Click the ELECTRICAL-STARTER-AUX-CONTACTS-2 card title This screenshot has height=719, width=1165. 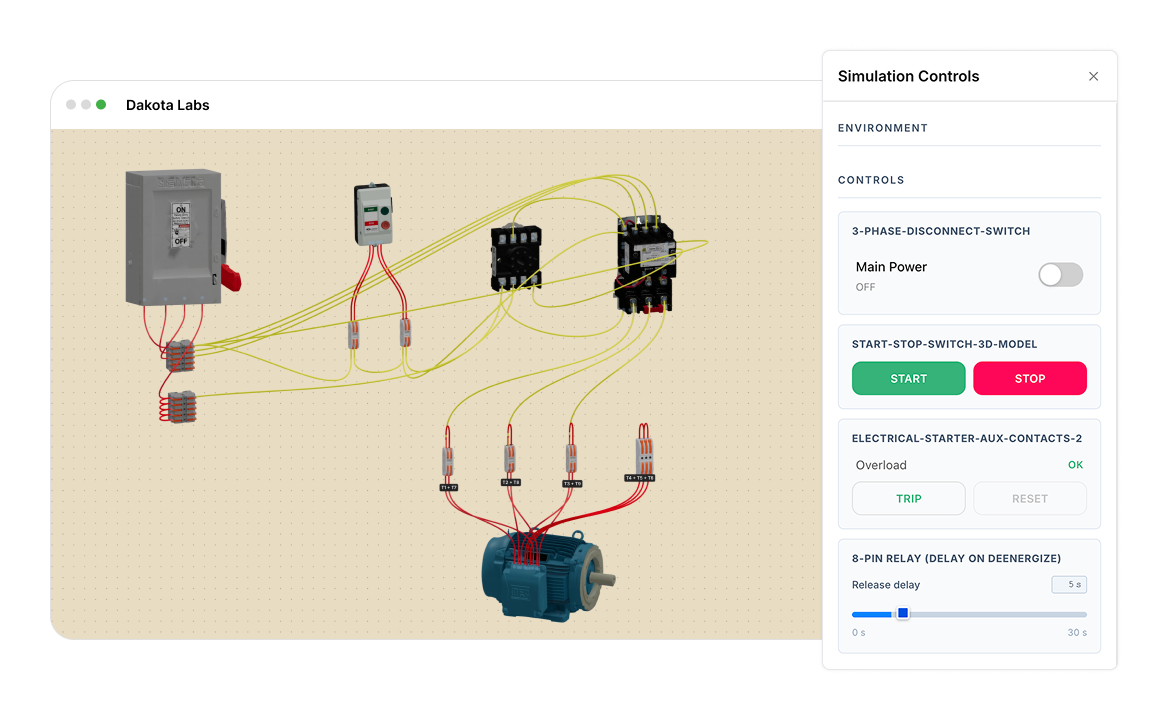click(x=967, y=438)
